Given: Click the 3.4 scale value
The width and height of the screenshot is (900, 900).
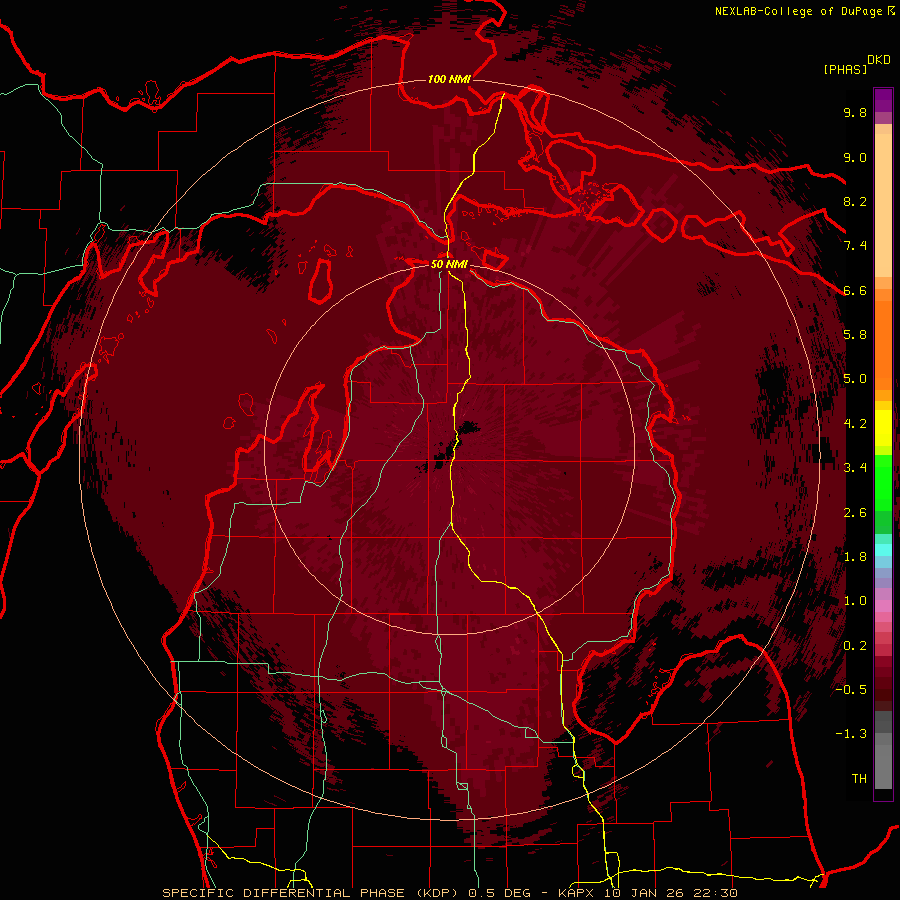Looking at the screenshot, I should click(855, 468).
